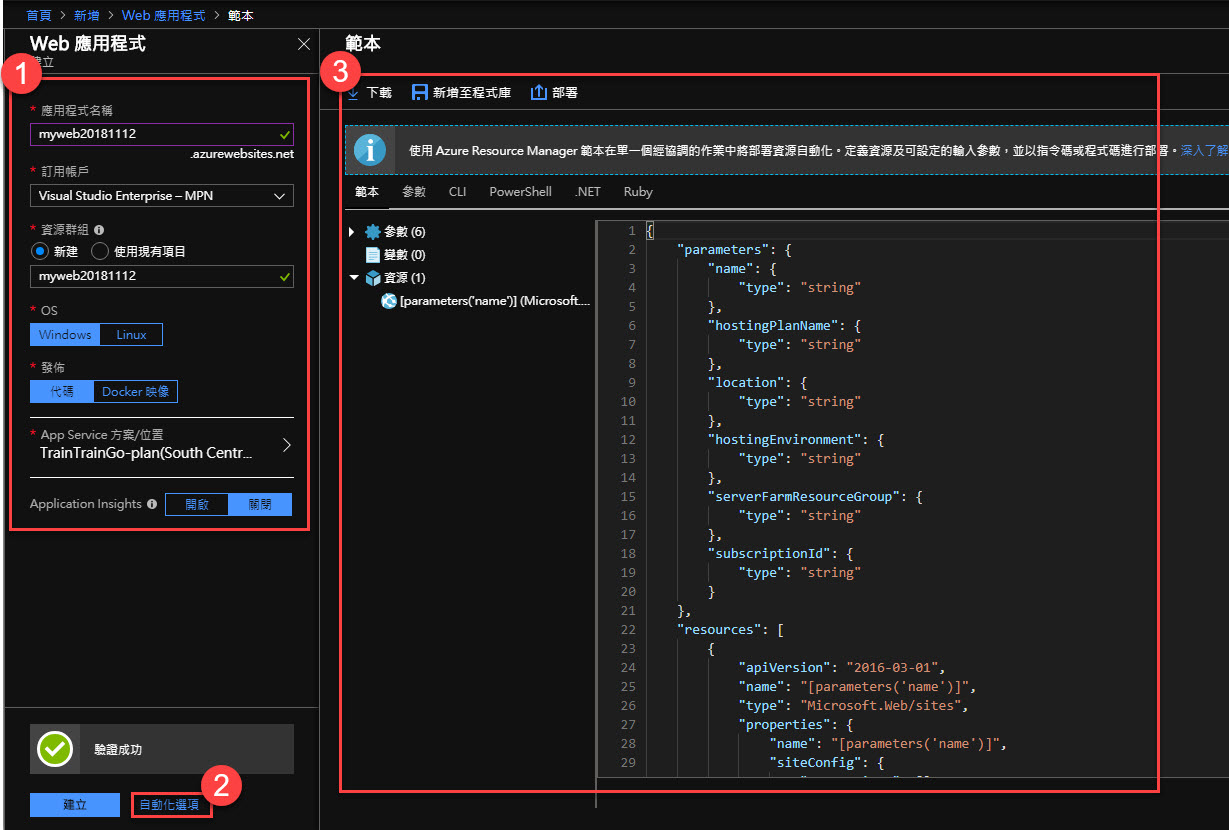Select Docker 映像 publish option
Screen dimensions: 1229x830
click(x=136, y=392)
